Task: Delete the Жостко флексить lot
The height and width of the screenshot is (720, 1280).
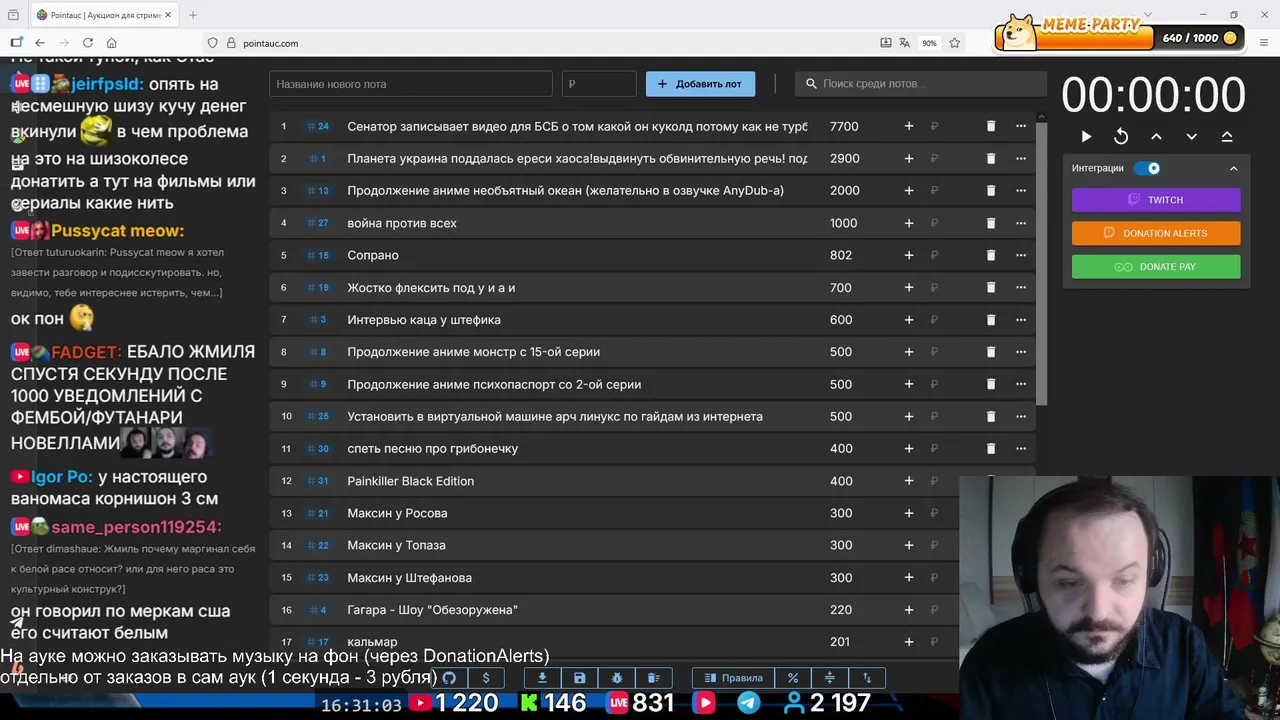Action: [991, 287]
